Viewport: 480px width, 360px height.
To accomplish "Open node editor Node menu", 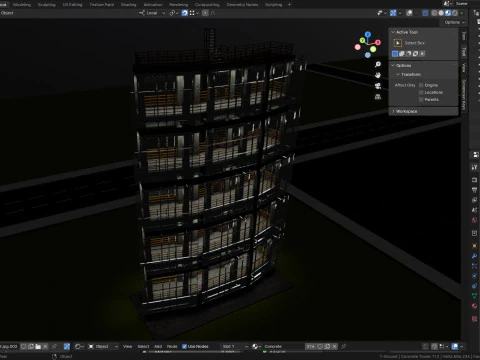I will point(172,347).
